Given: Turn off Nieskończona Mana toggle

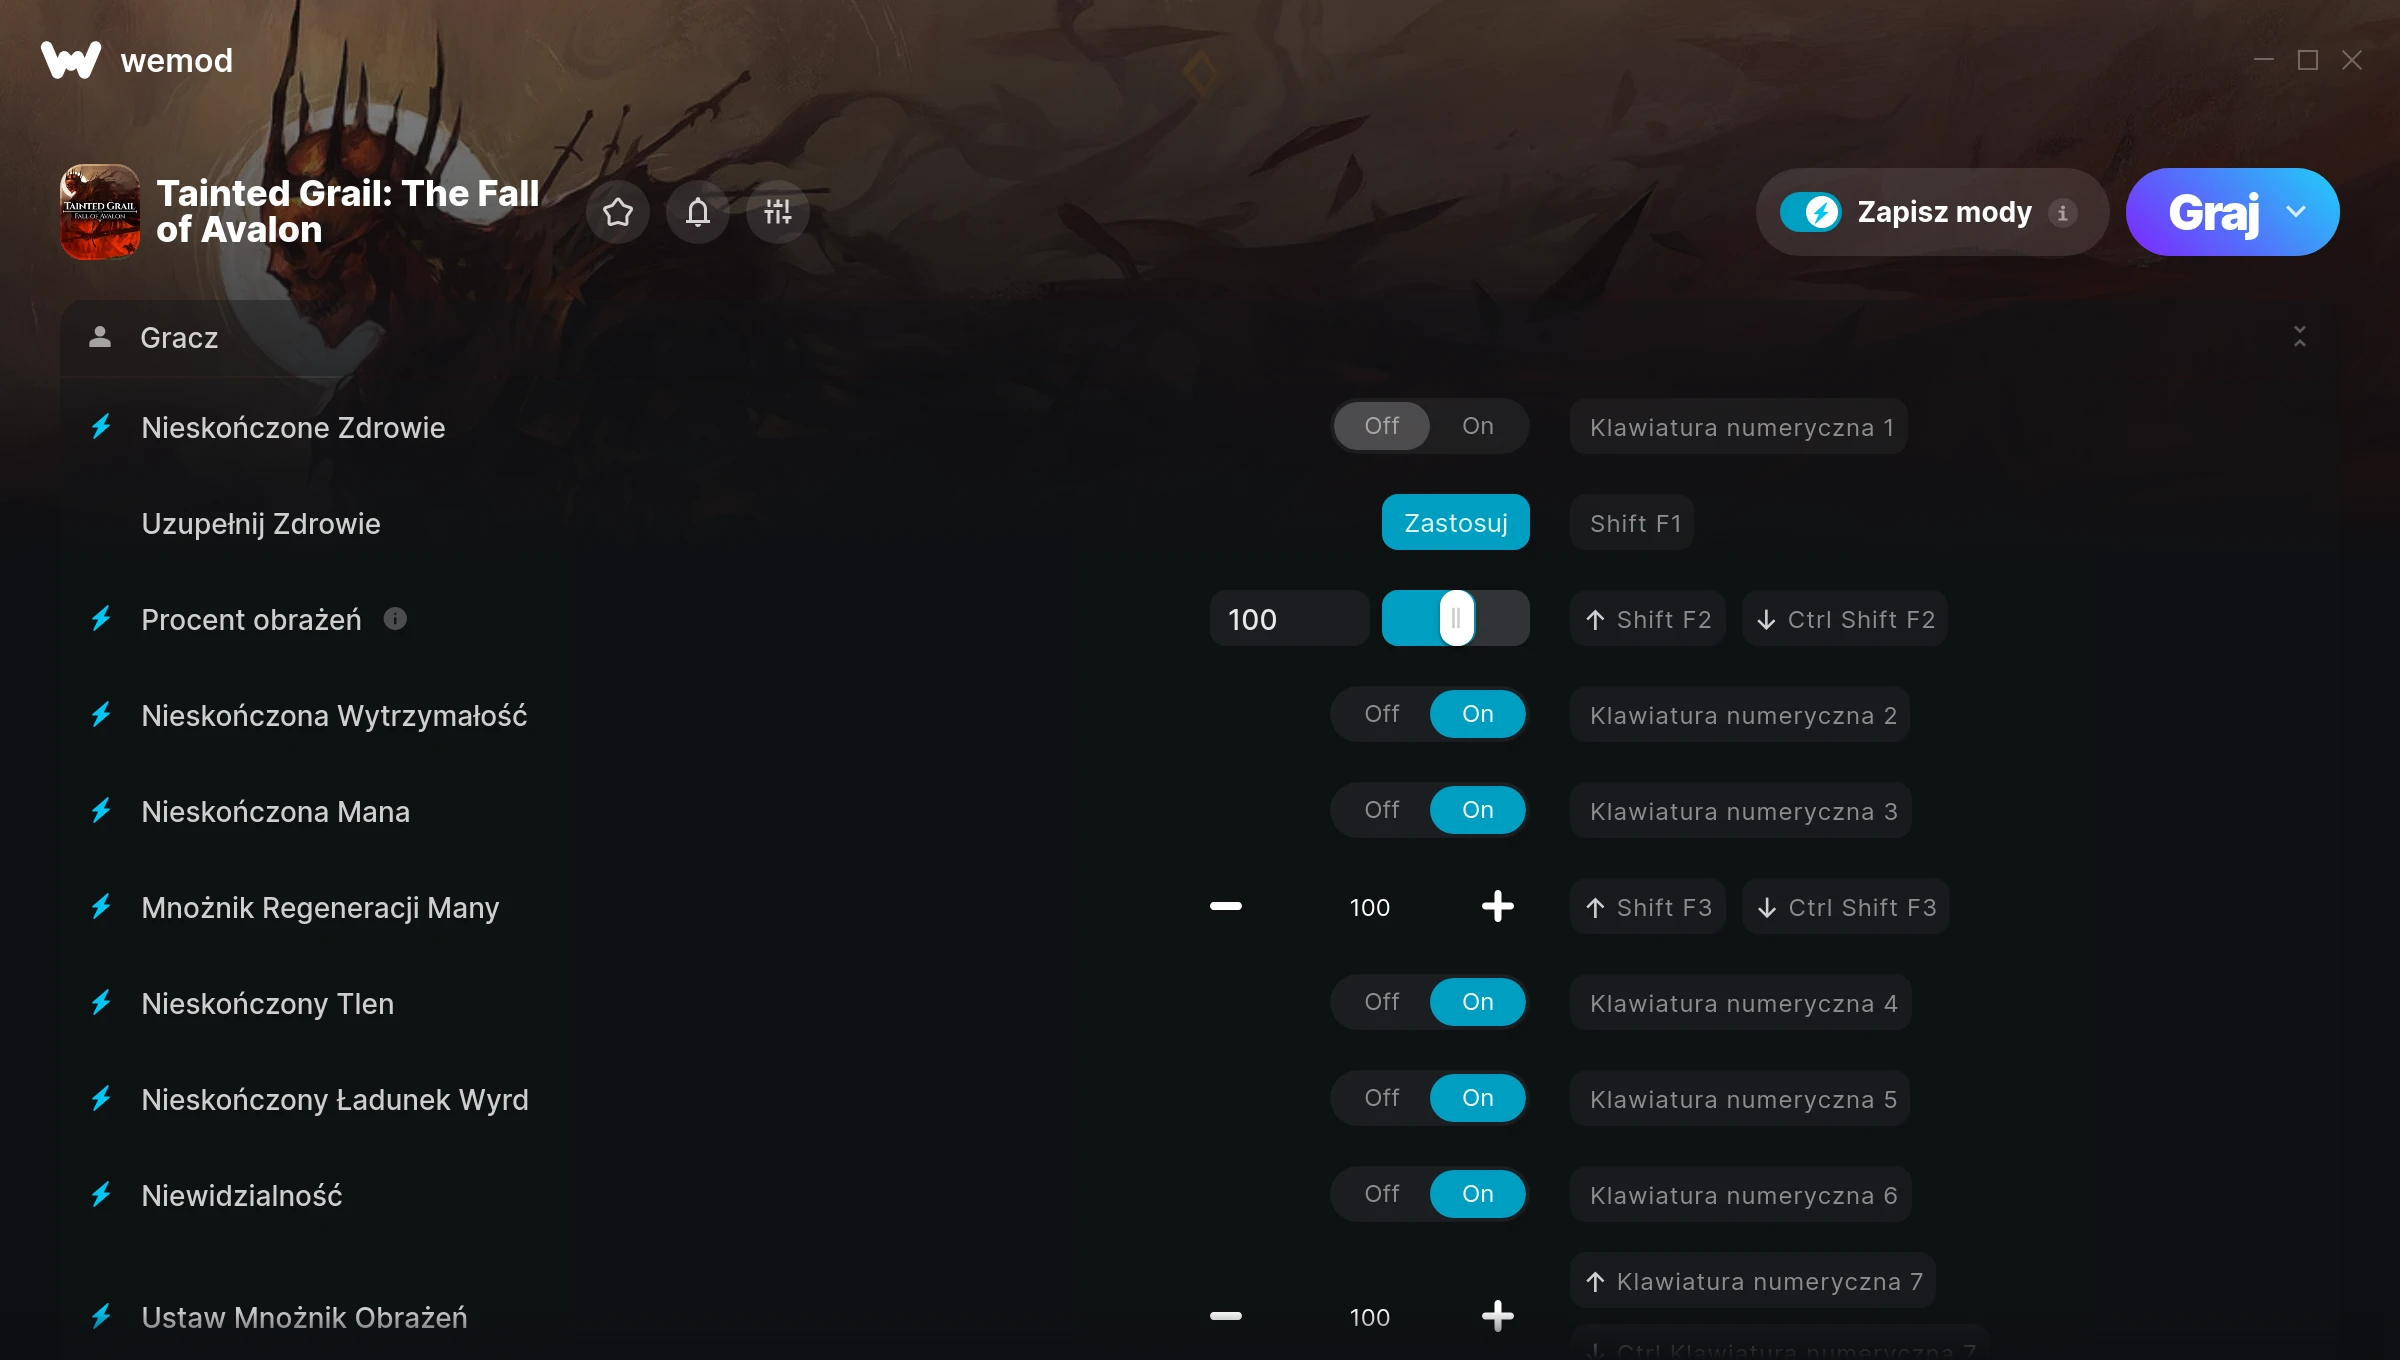Looking at the screenshot, I should click(1382, 810).
